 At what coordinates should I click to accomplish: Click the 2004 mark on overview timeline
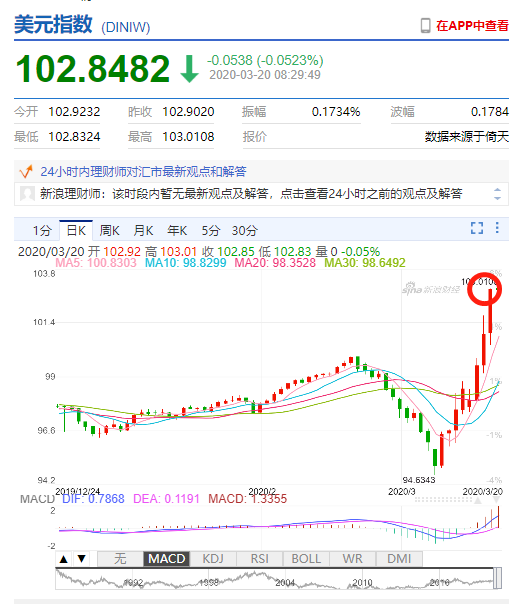[x=285, y=583]
